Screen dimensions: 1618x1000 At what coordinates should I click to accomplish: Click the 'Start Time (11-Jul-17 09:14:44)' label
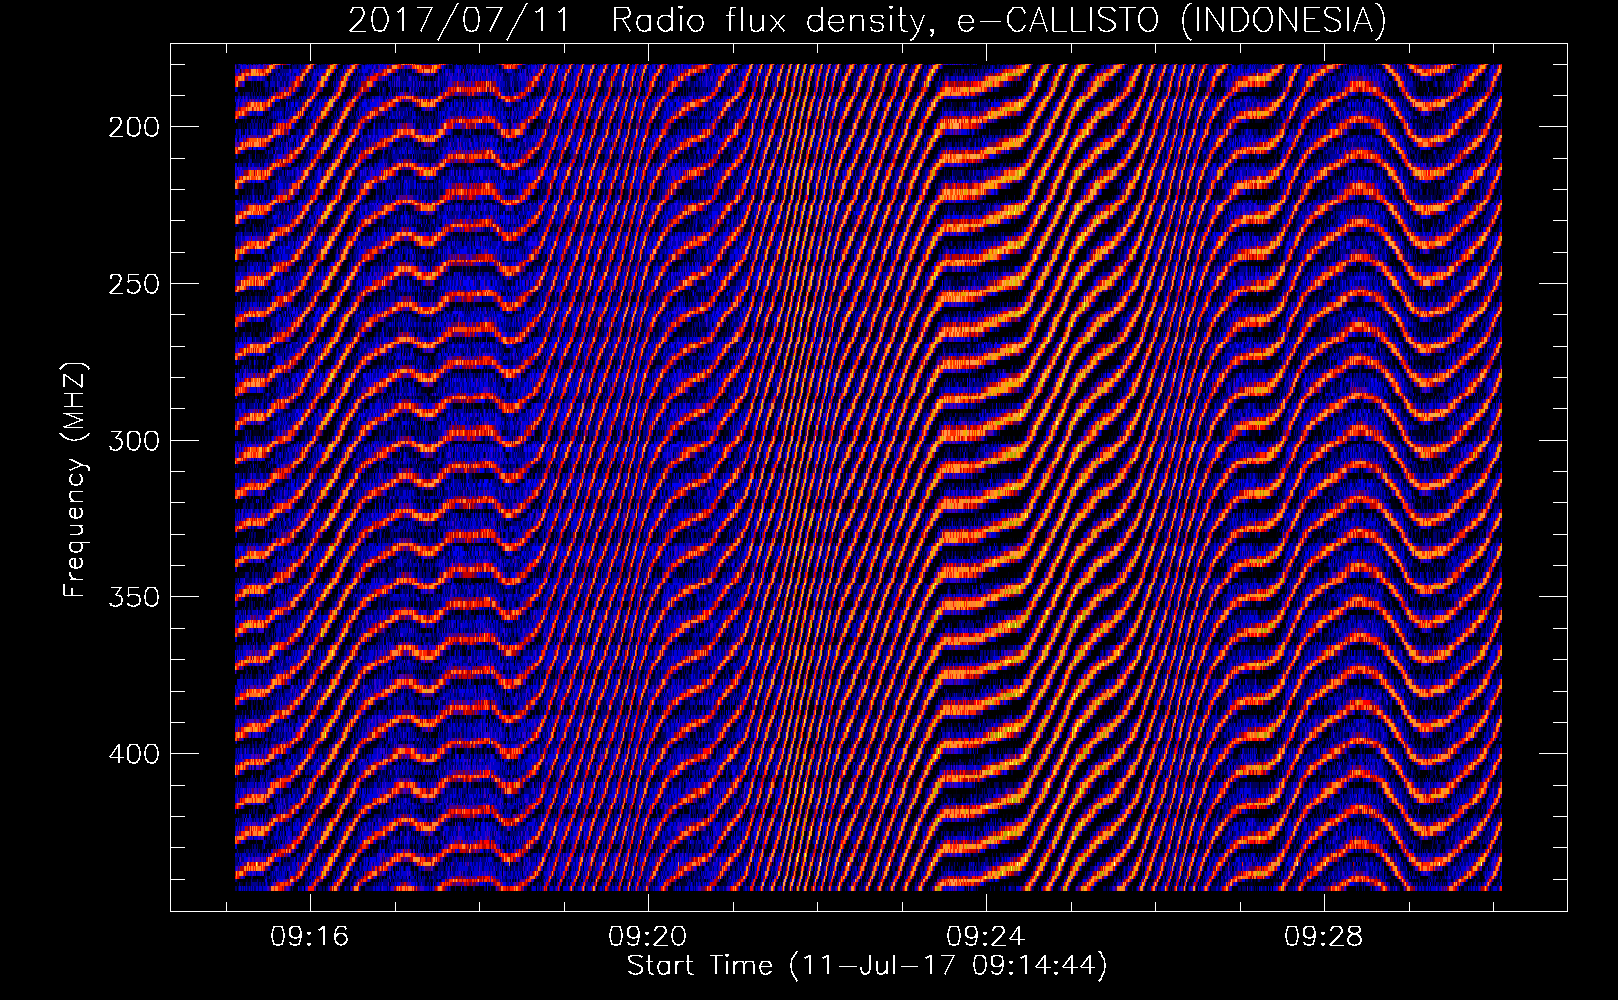867,966
